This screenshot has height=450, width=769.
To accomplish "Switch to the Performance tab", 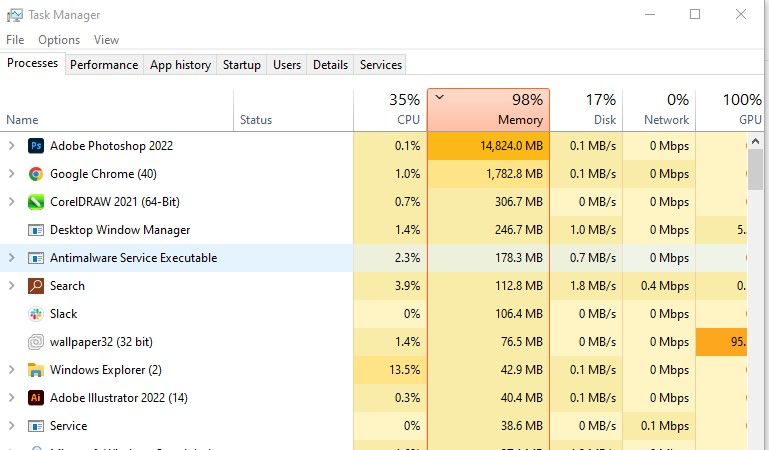I will coord(104,65).
